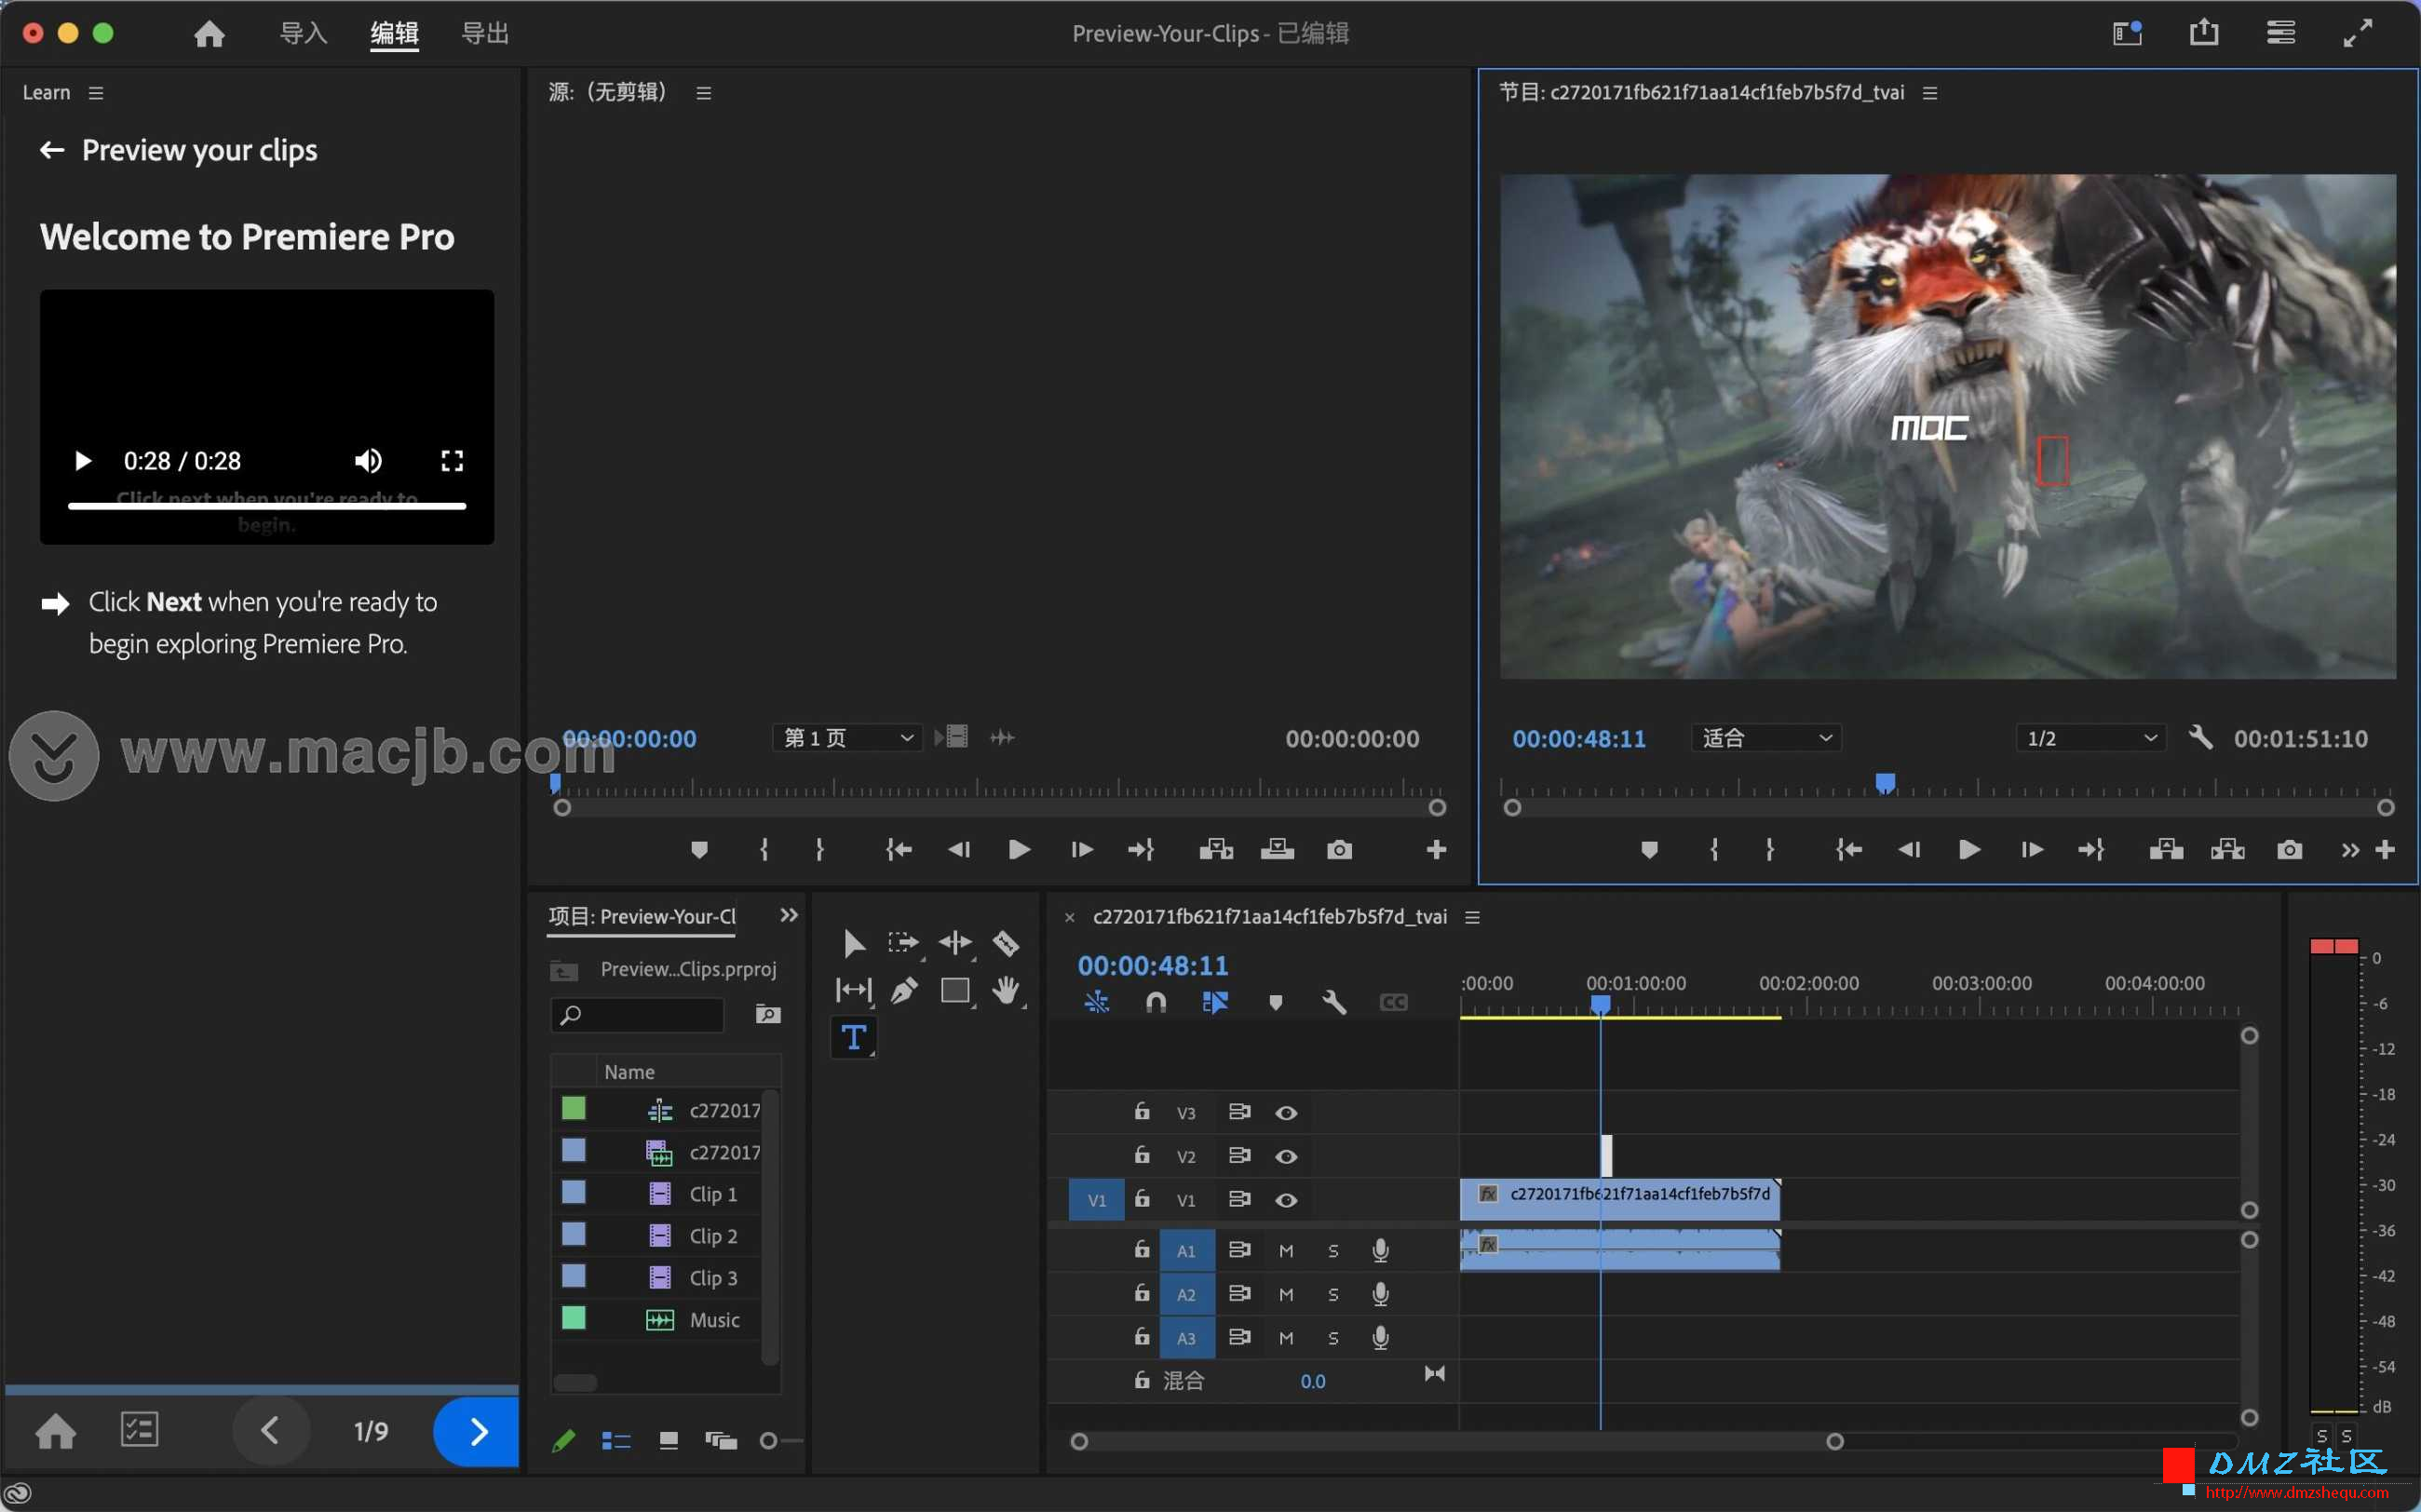
Task: Toggle V2 track output eye
Action: click(1287, 1157)
